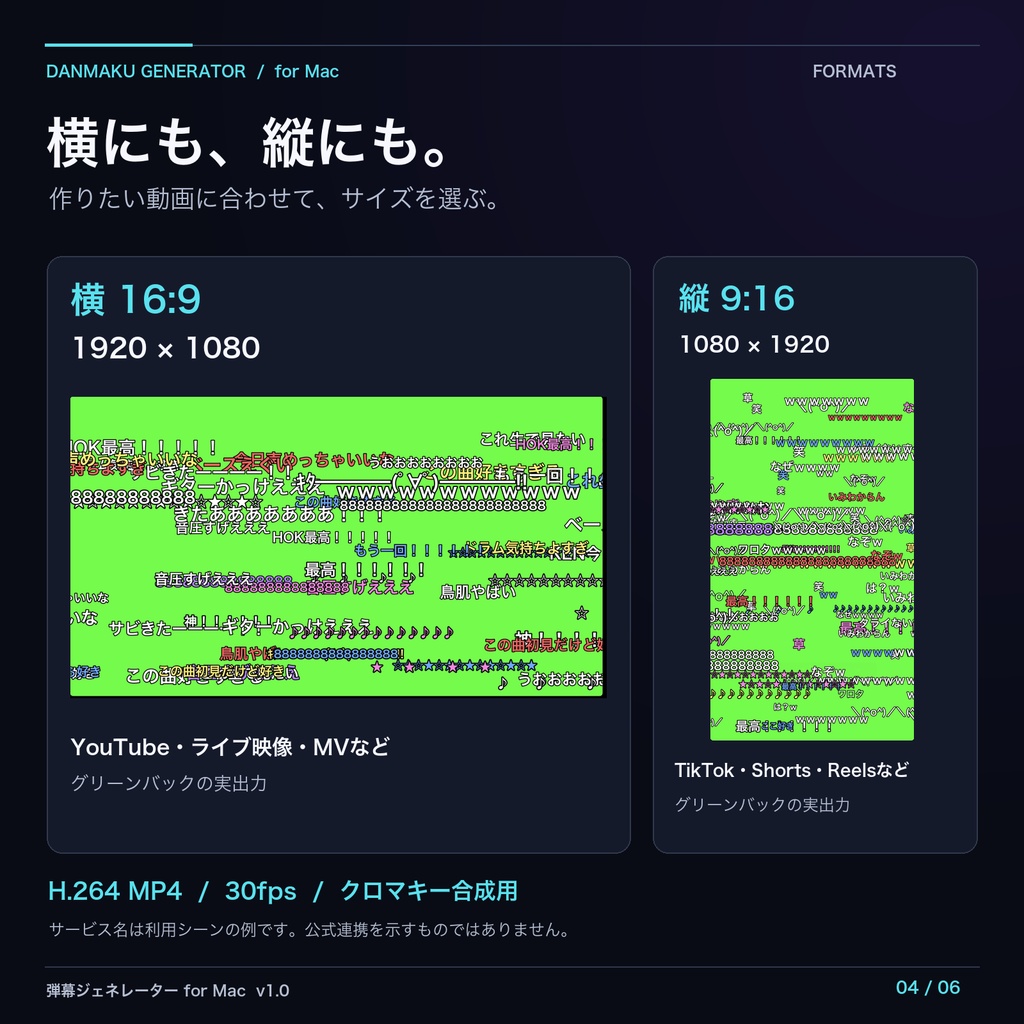Click 'グリーンバックの実出力' under the YouTube caption
This screenshot has height=1024, width=1024.
coord(168,783)
